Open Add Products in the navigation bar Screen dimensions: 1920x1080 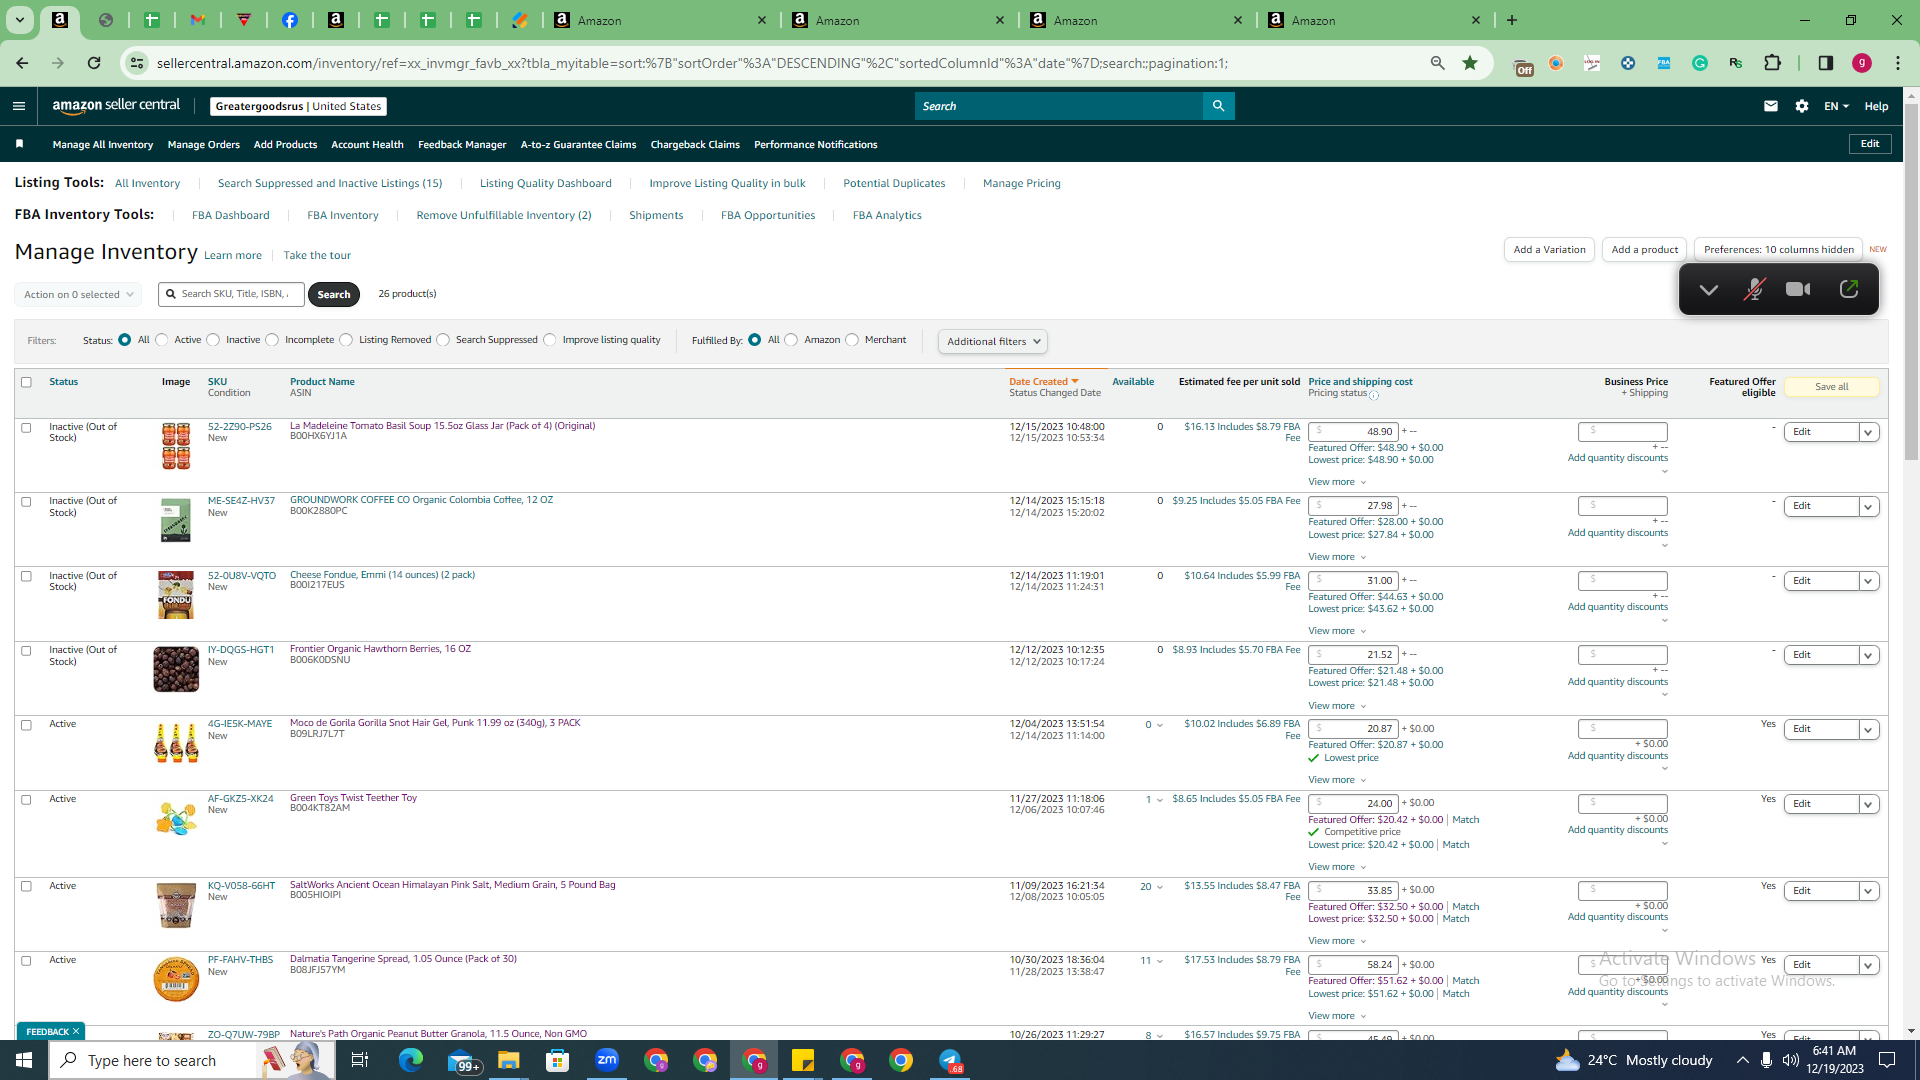coord(285,145)
